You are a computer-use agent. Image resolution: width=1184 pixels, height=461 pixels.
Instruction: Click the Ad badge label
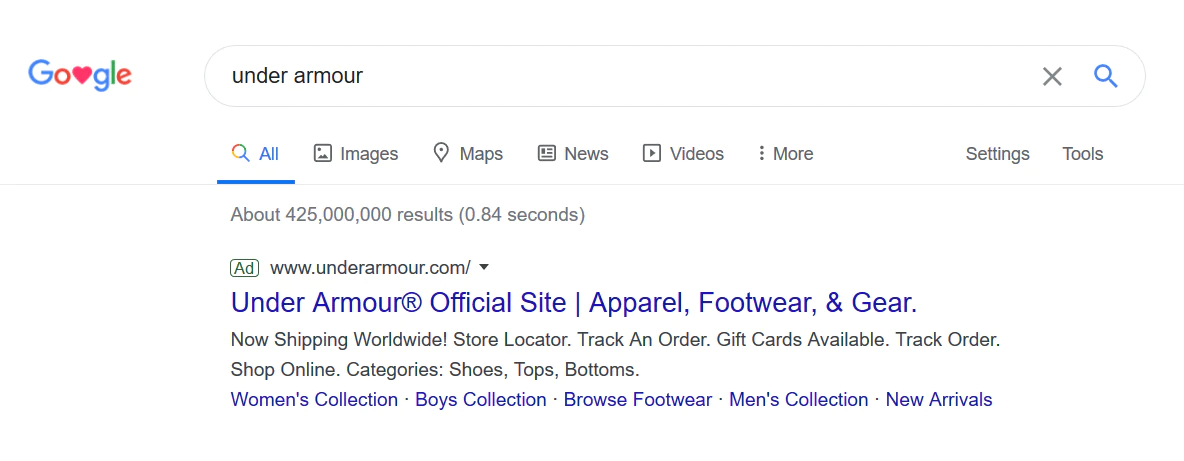[x=244, y=267]
